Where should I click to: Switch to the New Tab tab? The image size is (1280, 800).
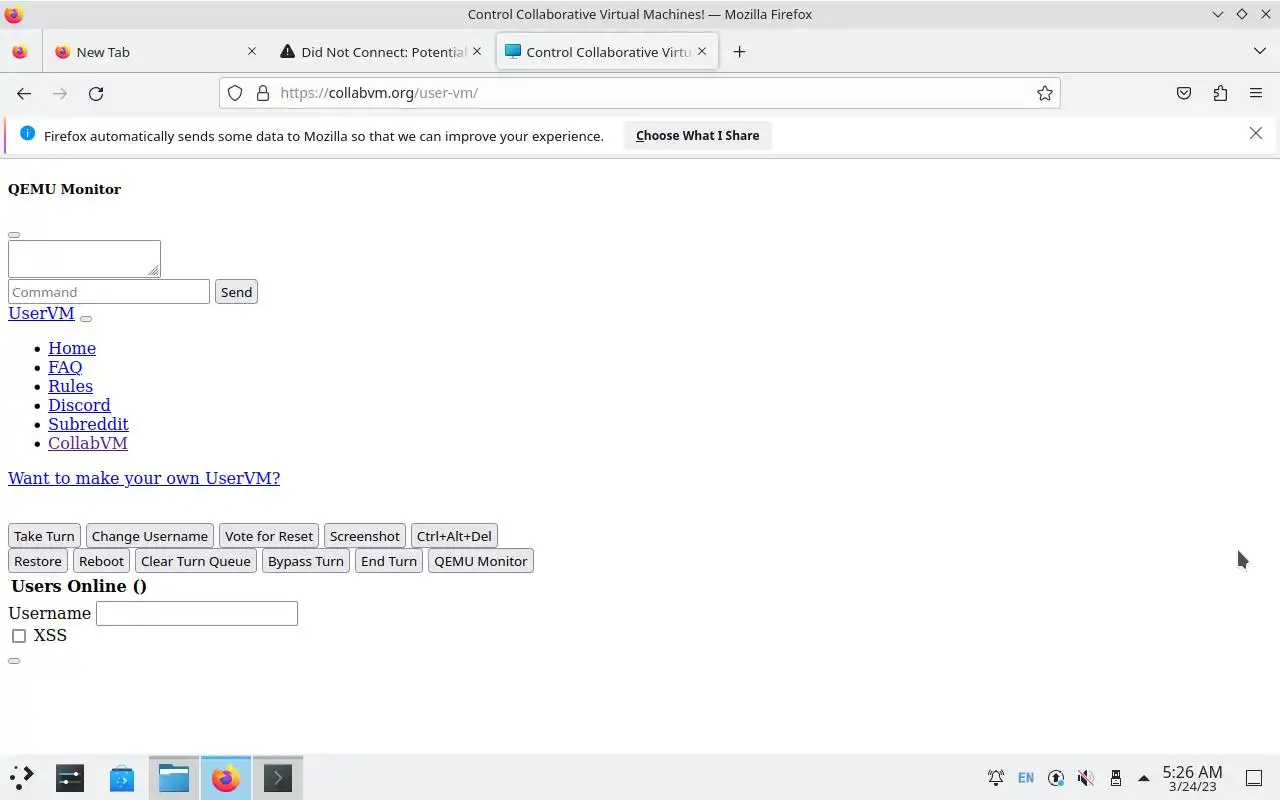click(156, 52)
